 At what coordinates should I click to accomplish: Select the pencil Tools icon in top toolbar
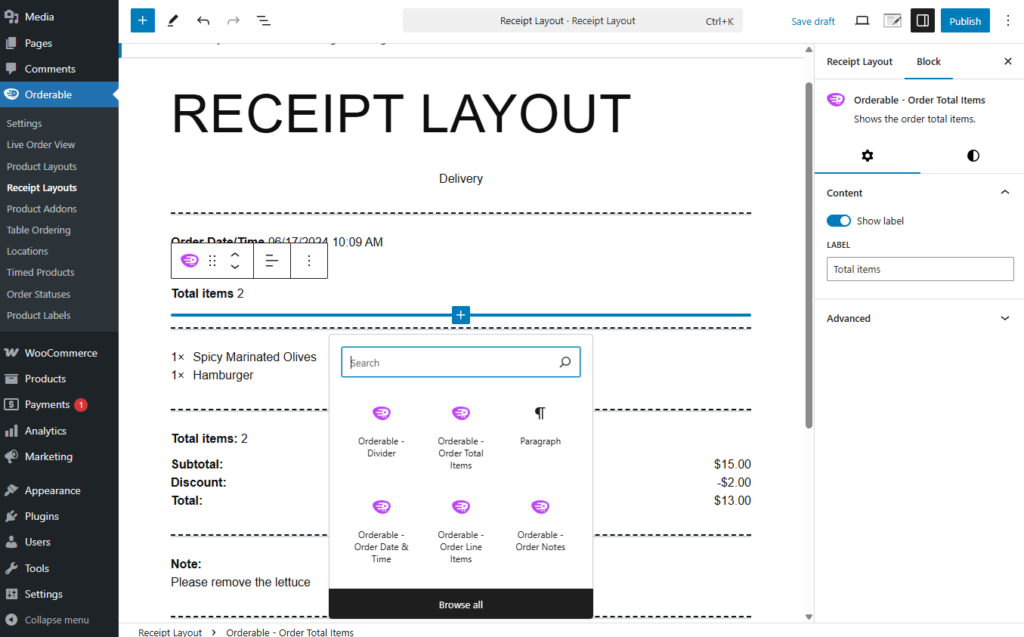pyautogui.click(x=173, y=21)
